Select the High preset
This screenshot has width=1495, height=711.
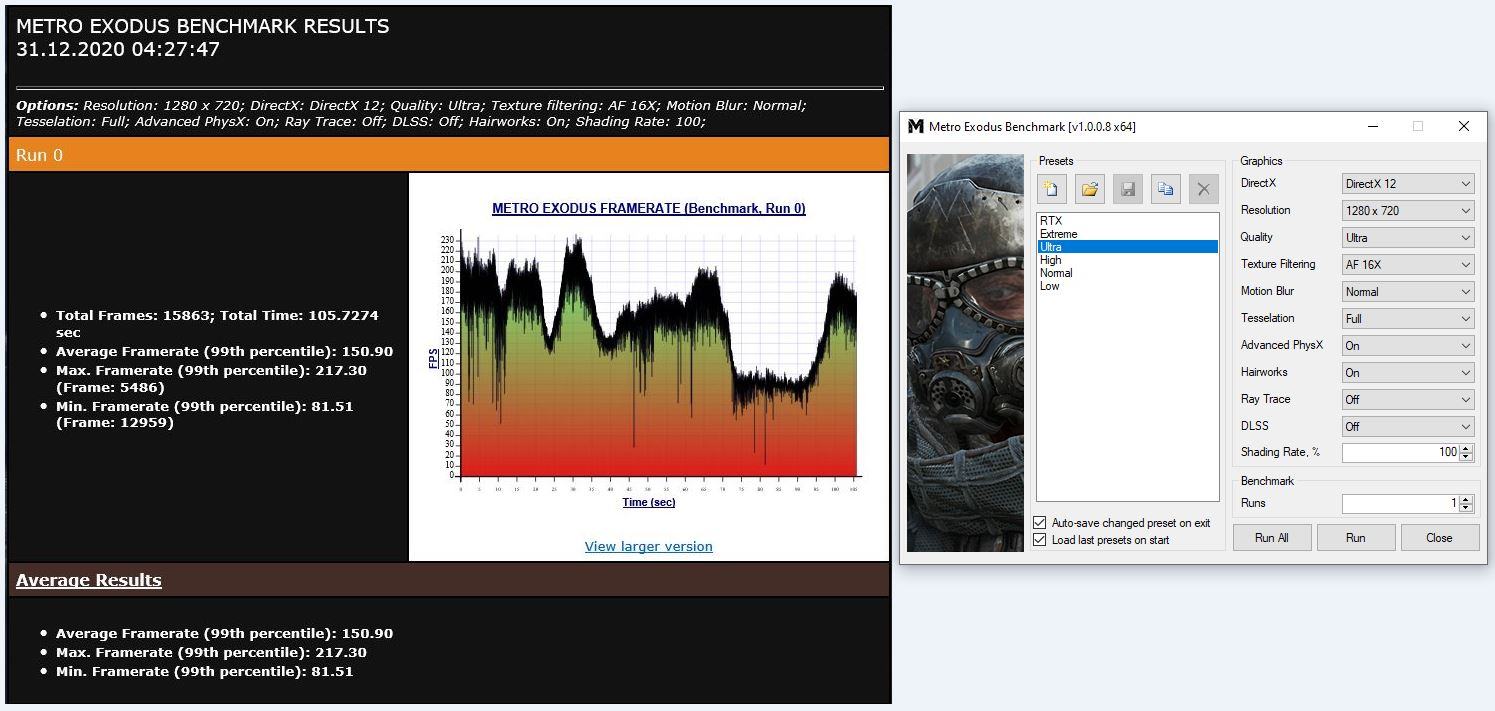point(1127,260)
